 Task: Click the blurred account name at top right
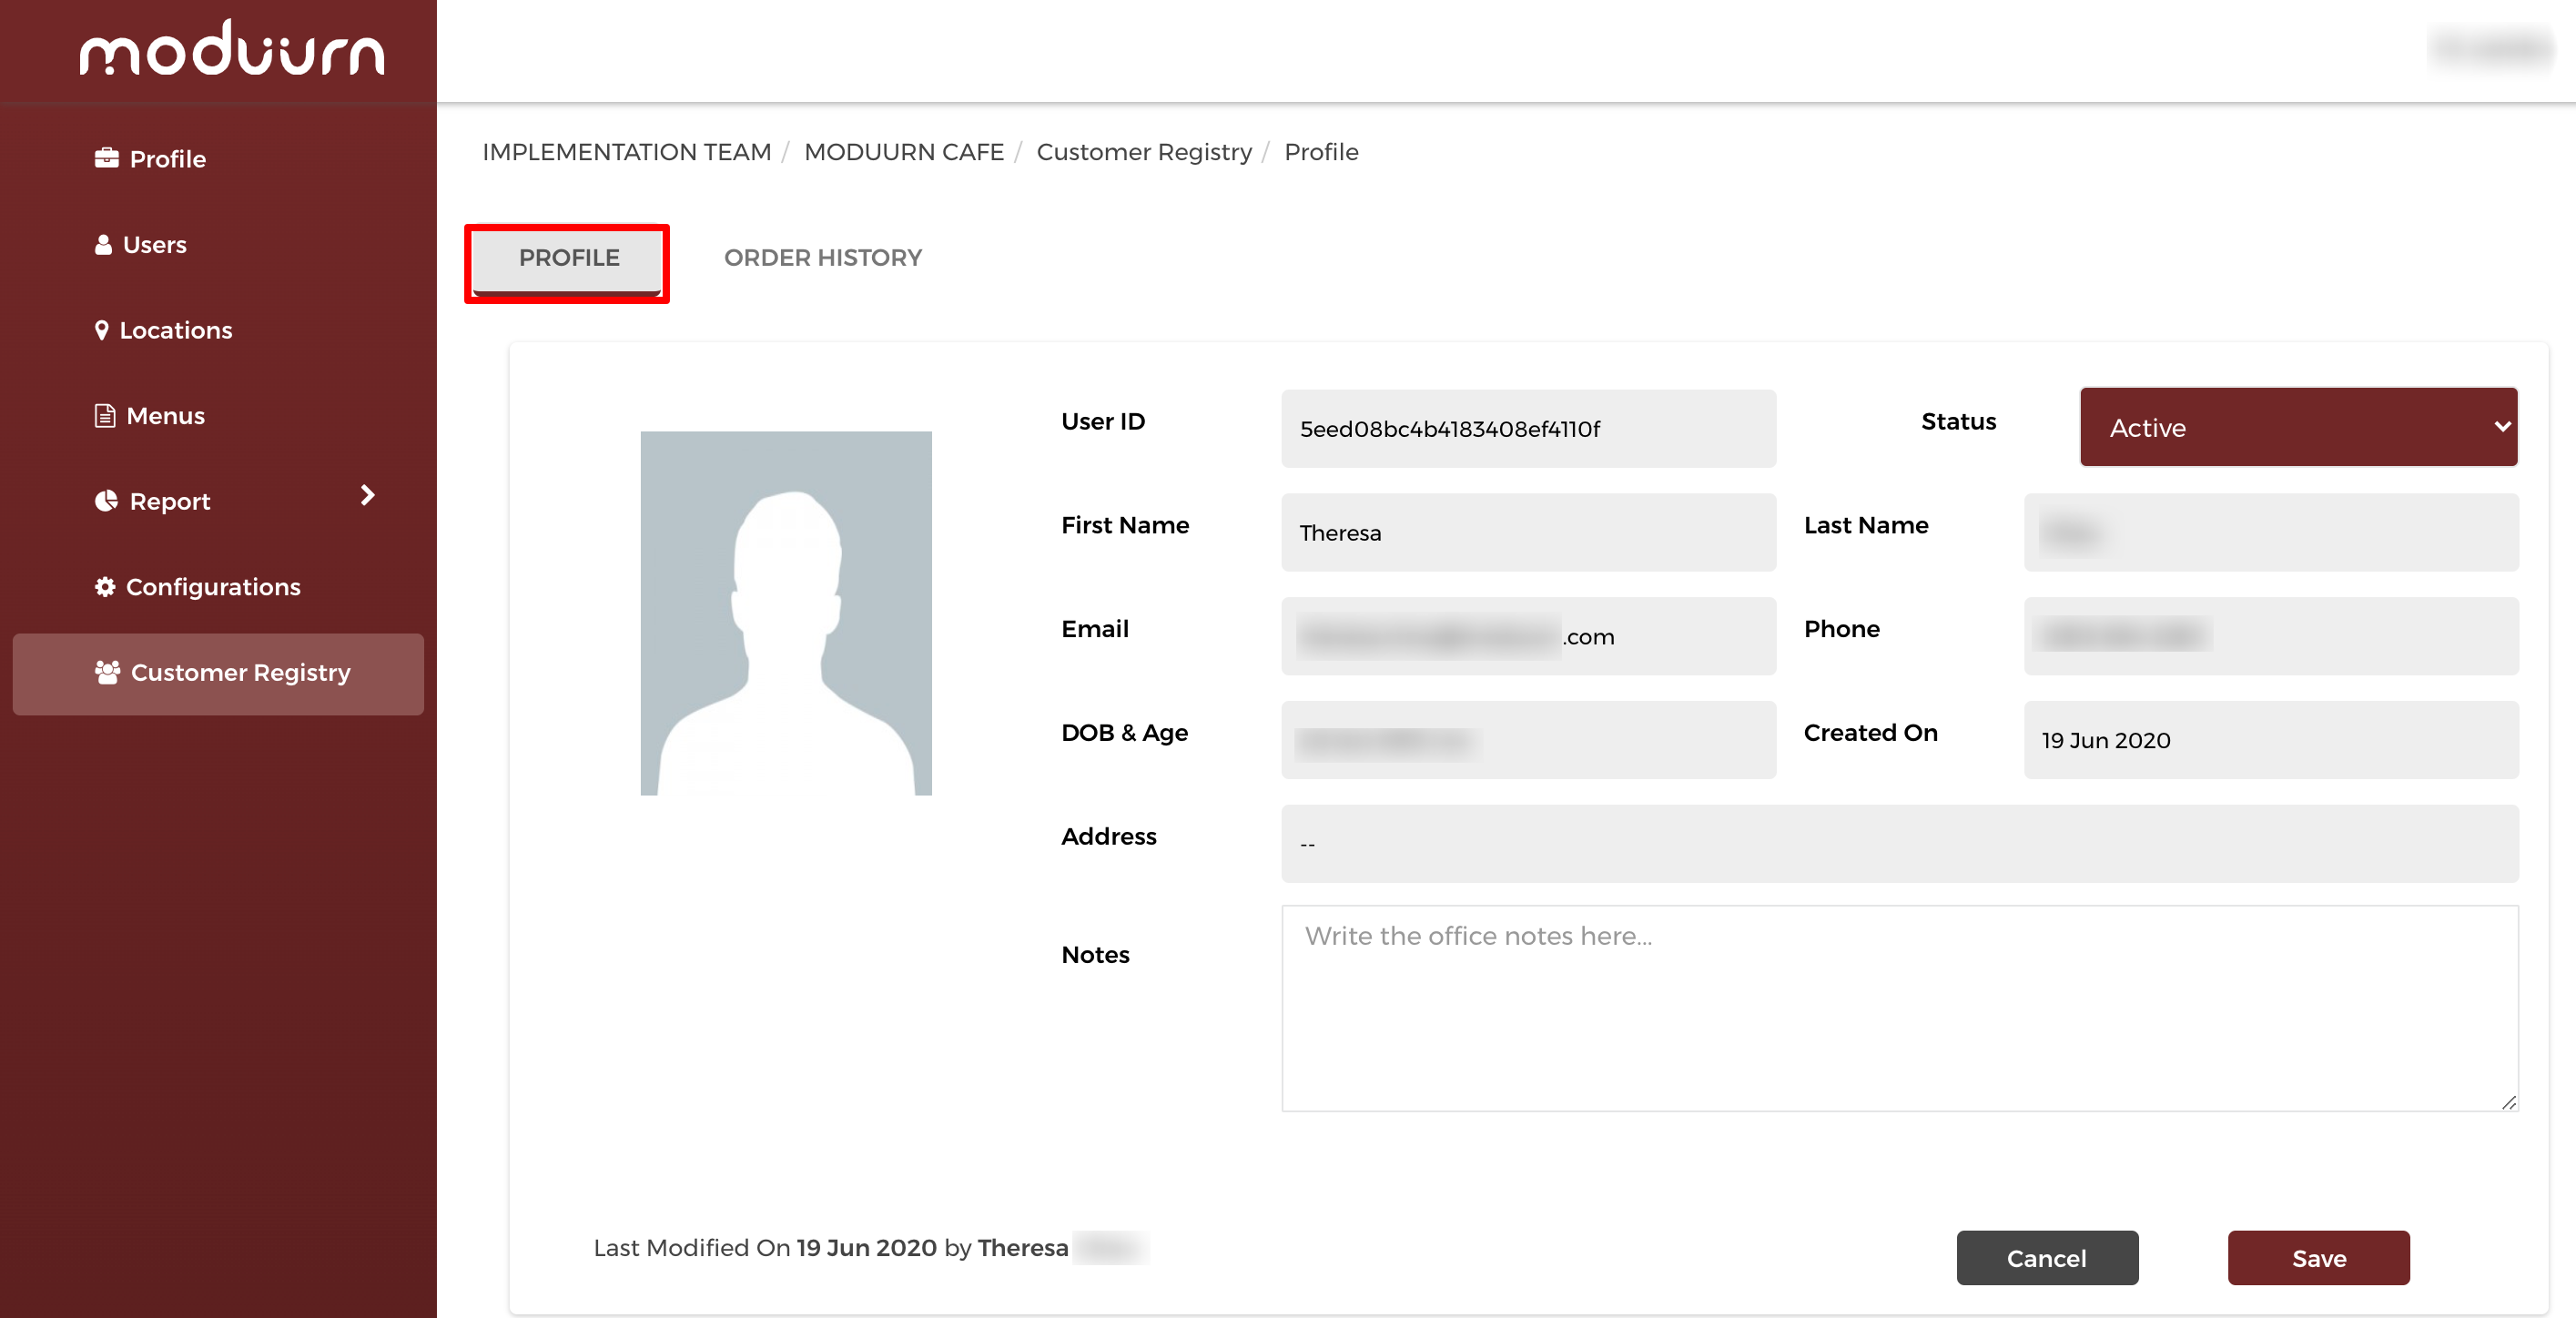click(2490, 48)
